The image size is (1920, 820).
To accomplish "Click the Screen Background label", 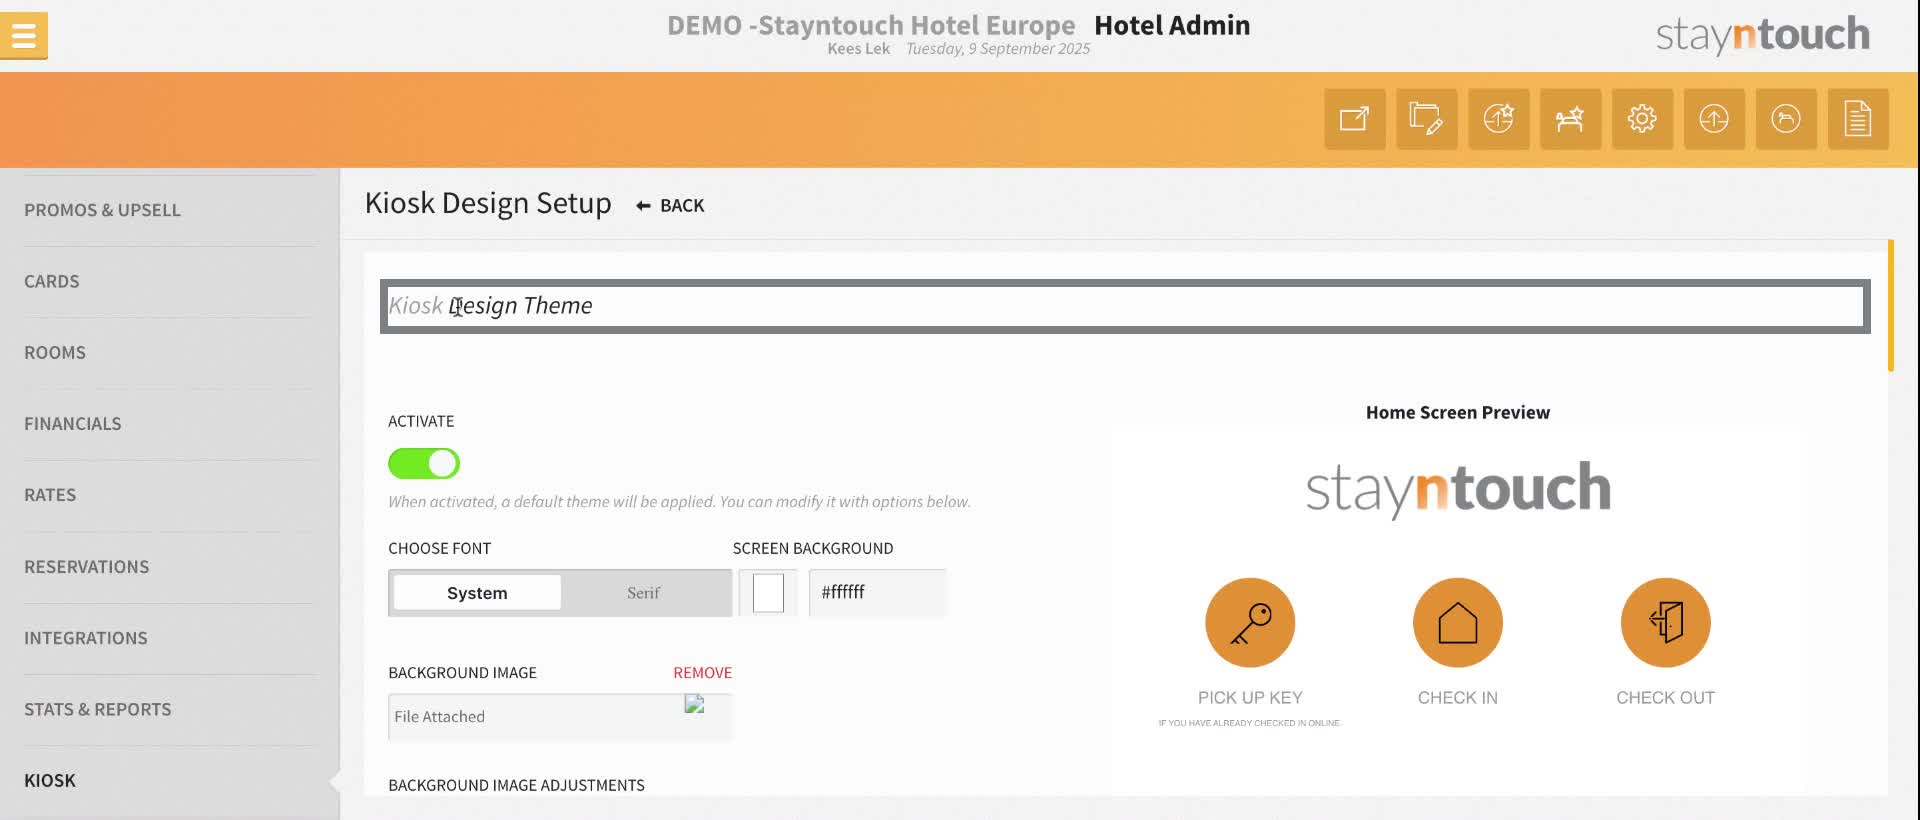I will (x=813, y=549).
